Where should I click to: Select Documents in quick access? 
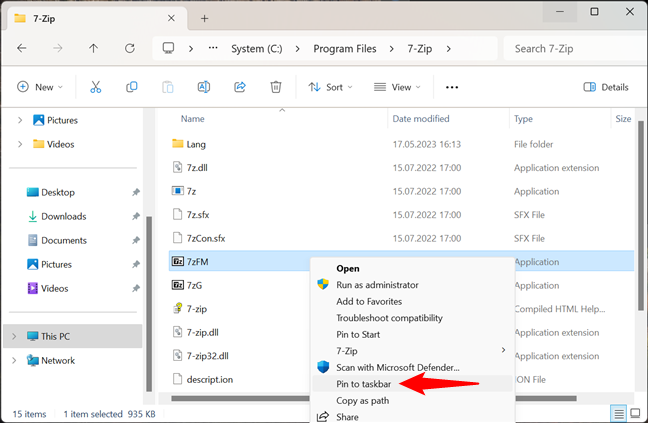64,240
